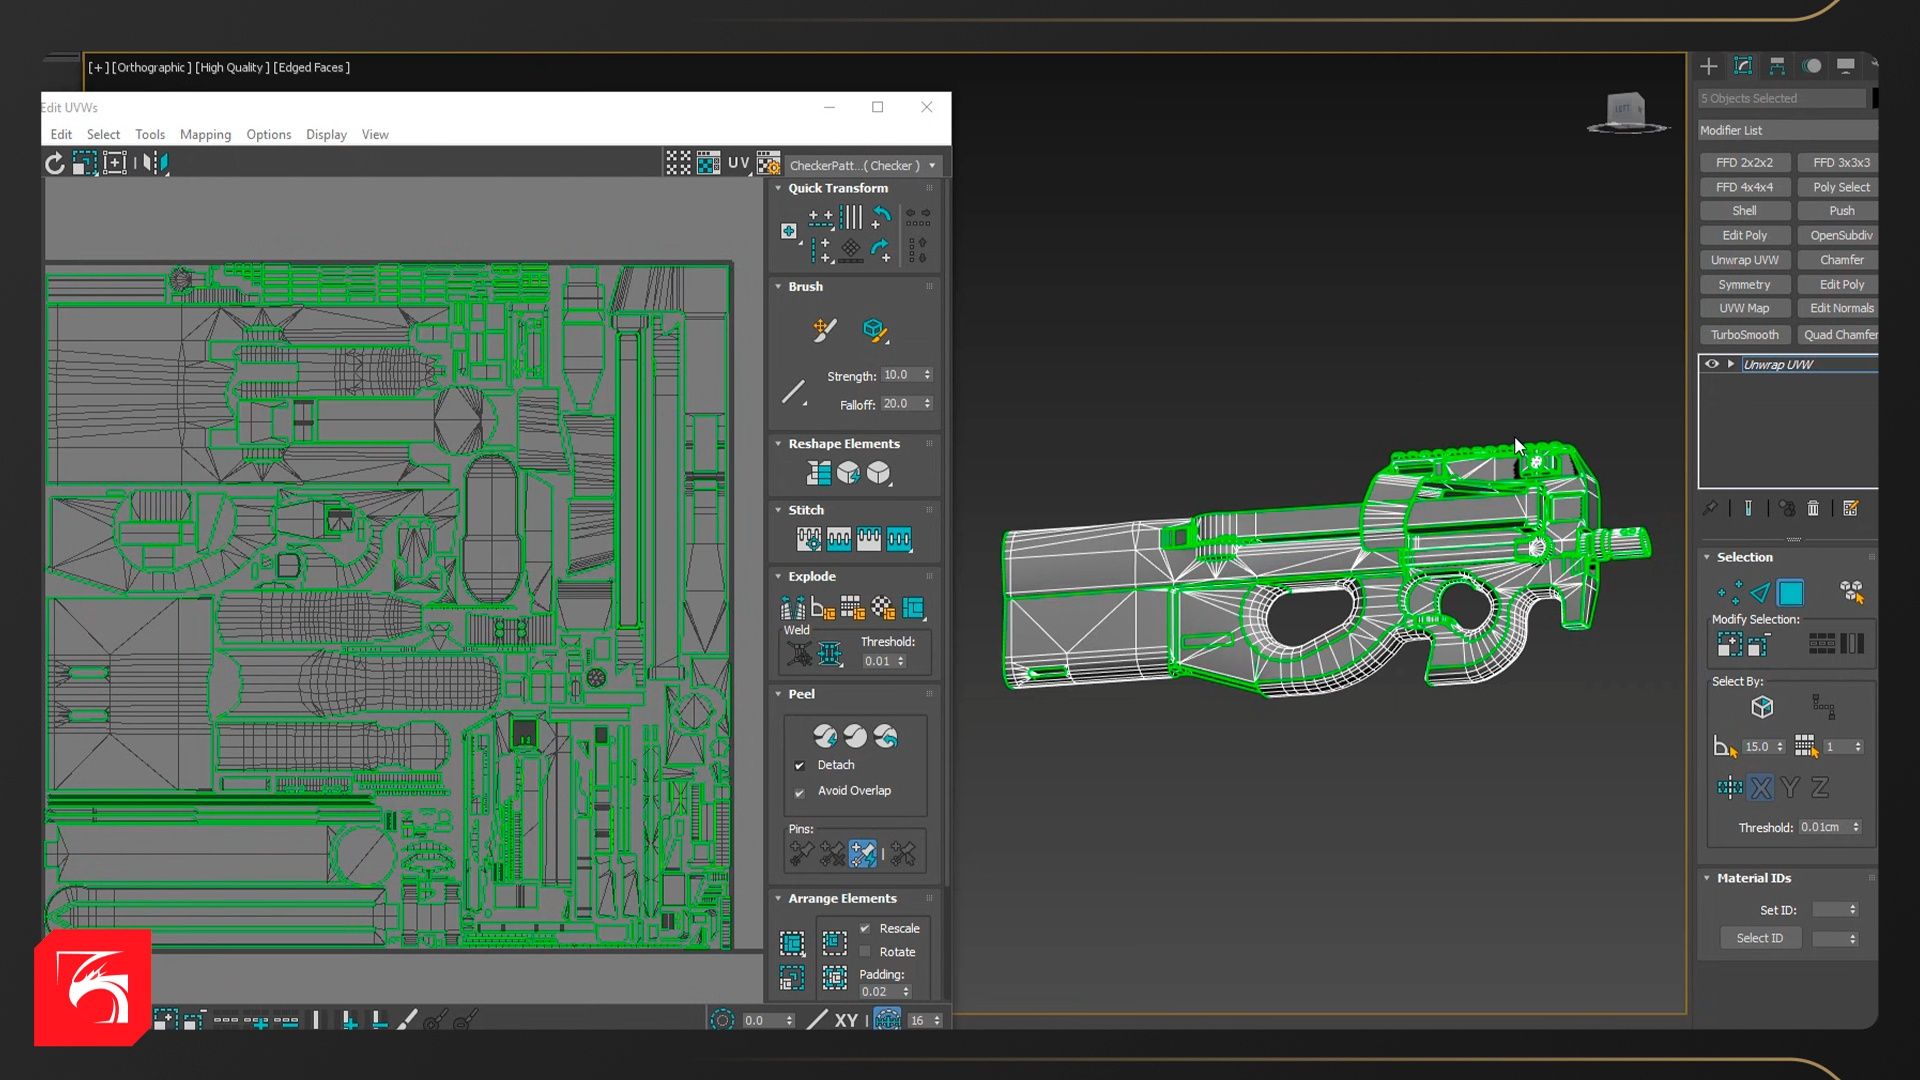Click the Mirror horizontal icon in top toolbar
Screen dimensions: 1920x1080
(x=155, y=163)
